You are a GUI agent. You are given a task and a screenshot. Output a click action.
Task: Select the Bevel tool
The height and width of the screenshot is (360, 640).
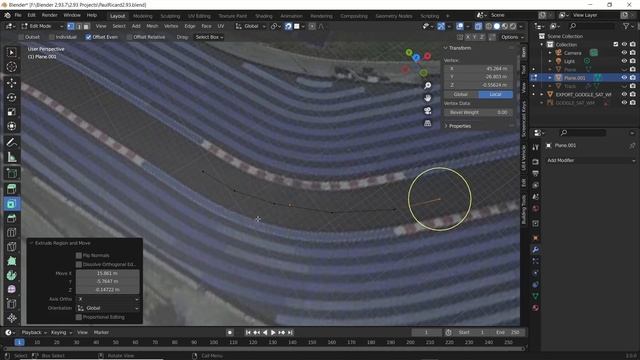point(11,218)
